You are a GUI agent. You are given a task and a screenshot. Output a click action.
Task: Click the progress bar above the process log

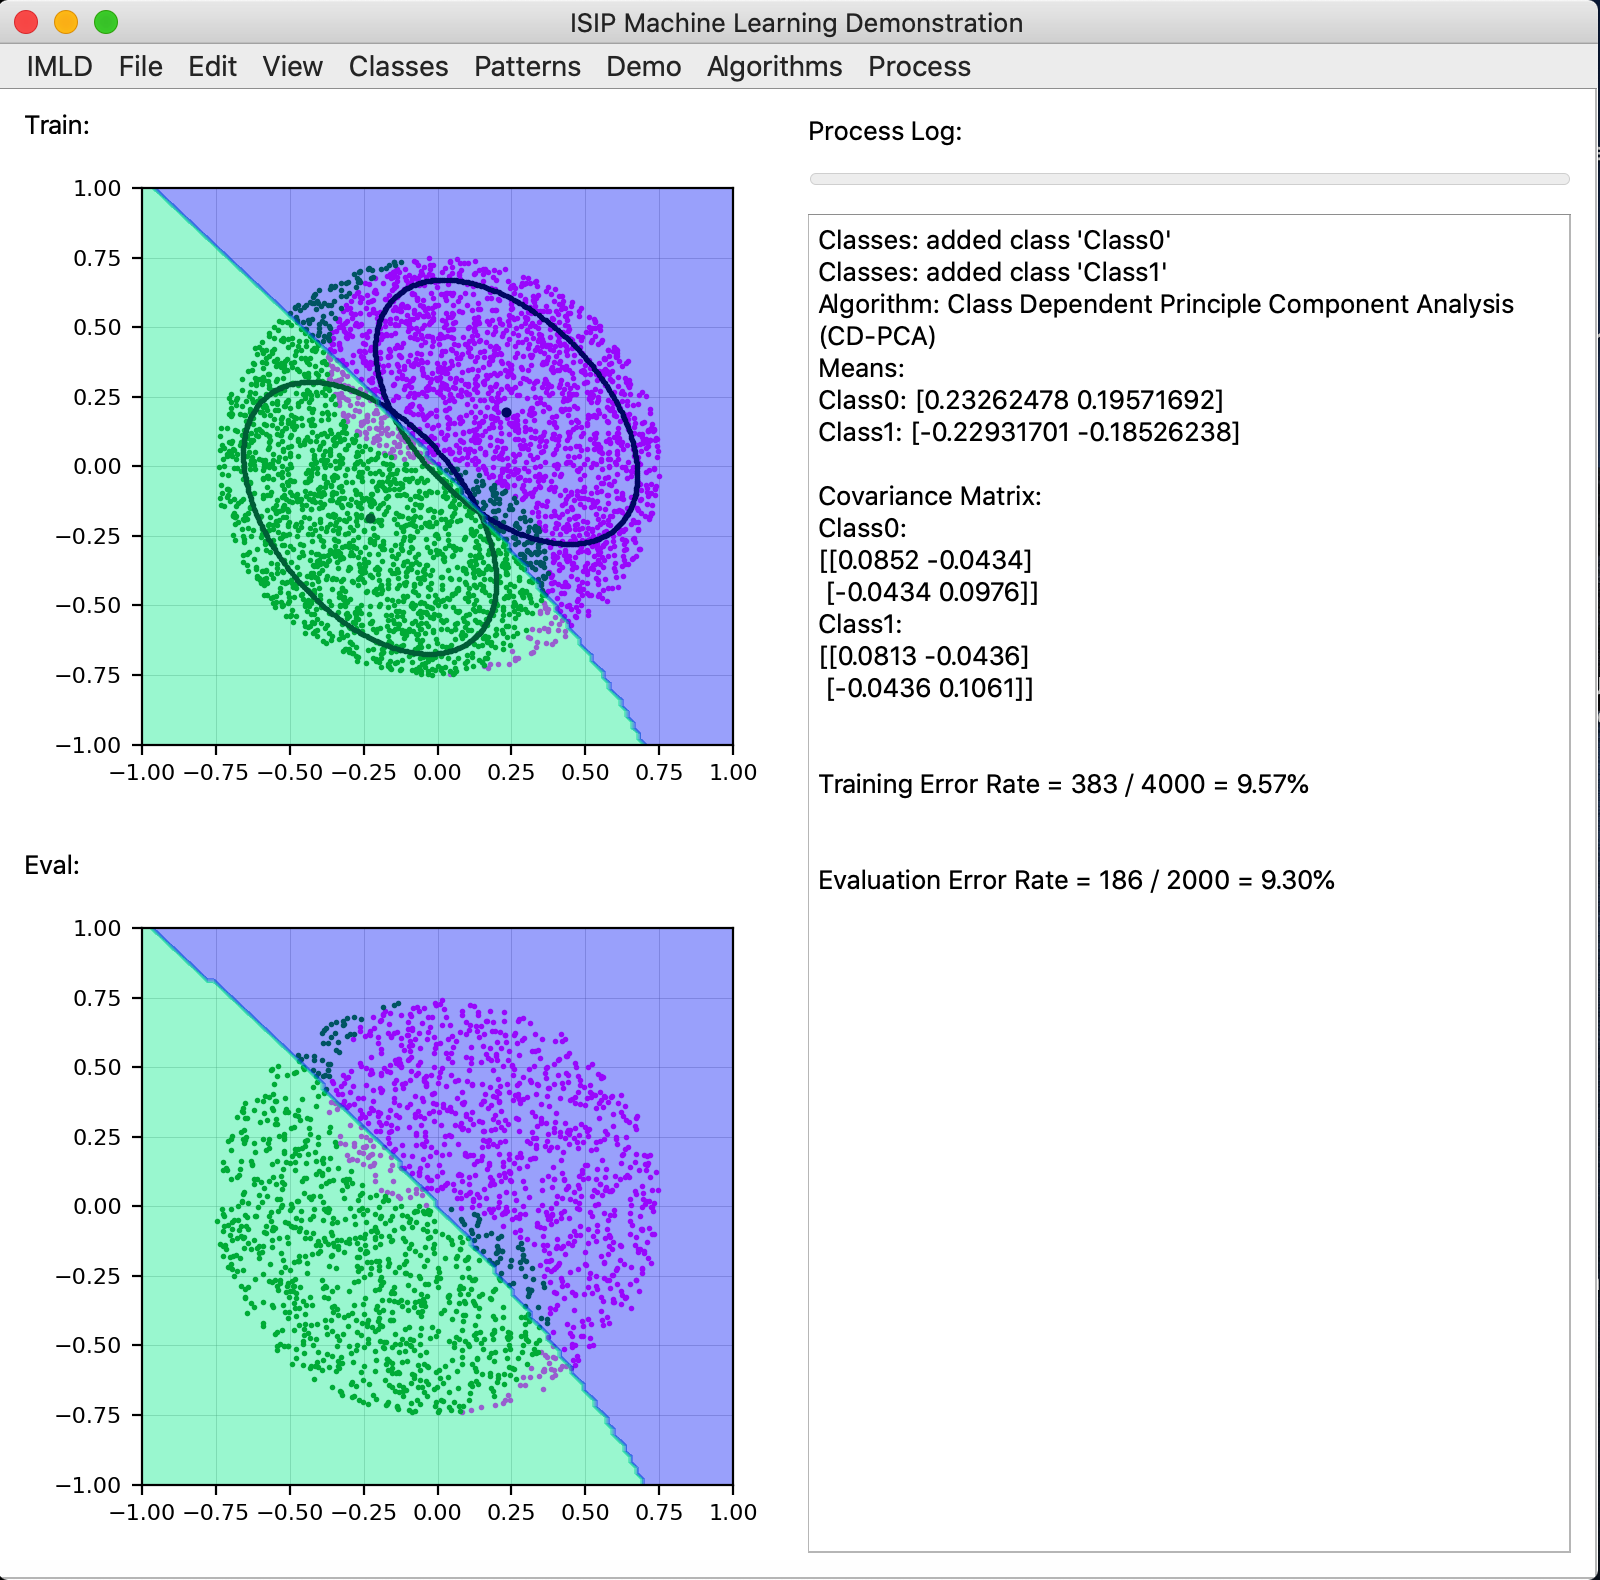[1188, 179]
